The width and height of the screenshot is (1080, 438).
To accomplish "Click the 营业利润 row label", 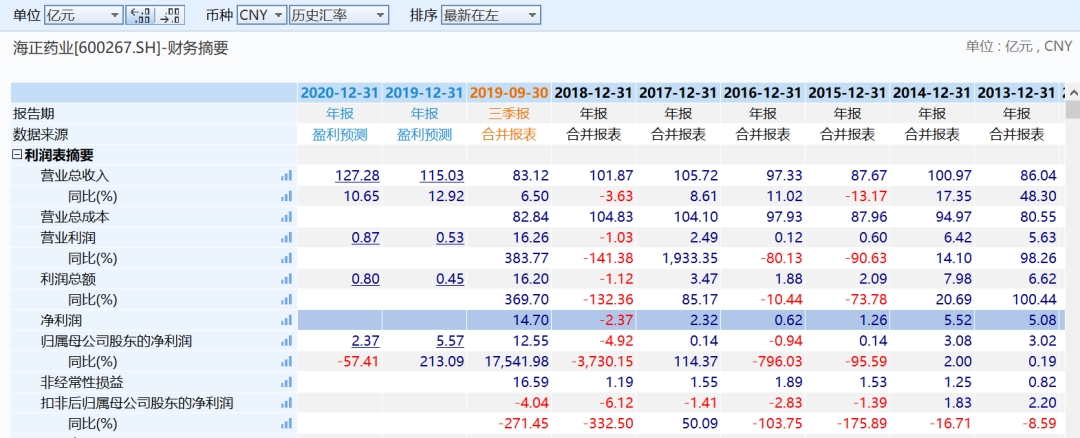I will pos(68,238).
